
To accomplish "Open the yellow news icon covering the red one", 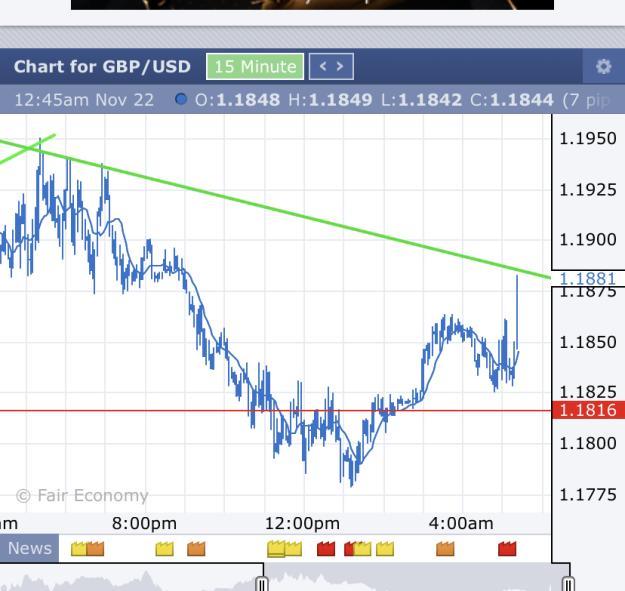I will point(362,549).
